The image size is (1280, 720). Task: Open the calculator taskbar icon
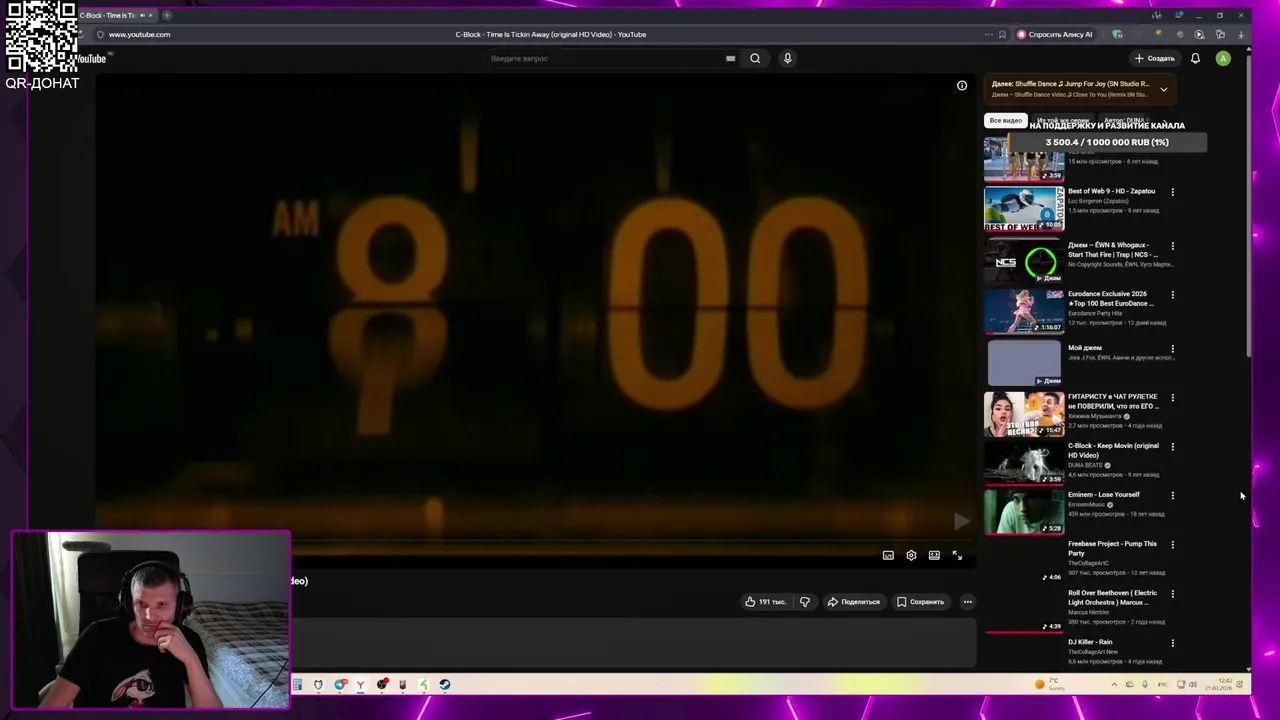297,685
